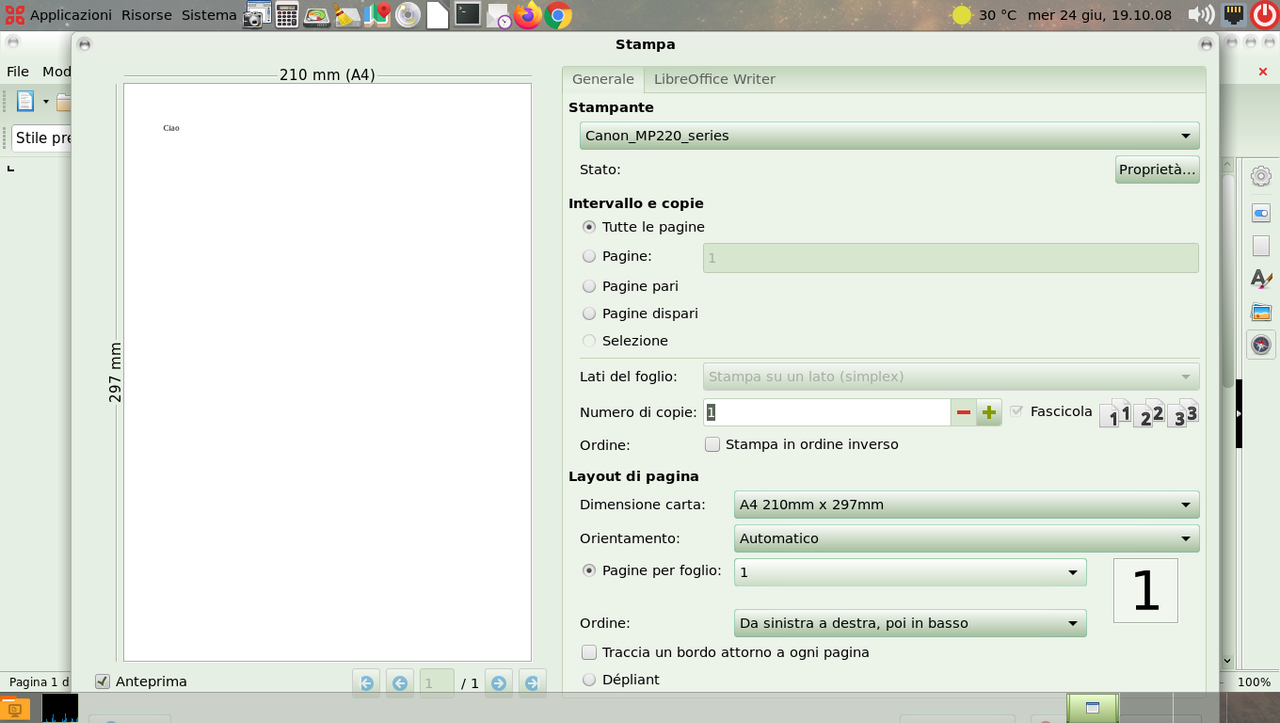
Task: Open the Orientamento dropdown
Action: pos(966,539)
